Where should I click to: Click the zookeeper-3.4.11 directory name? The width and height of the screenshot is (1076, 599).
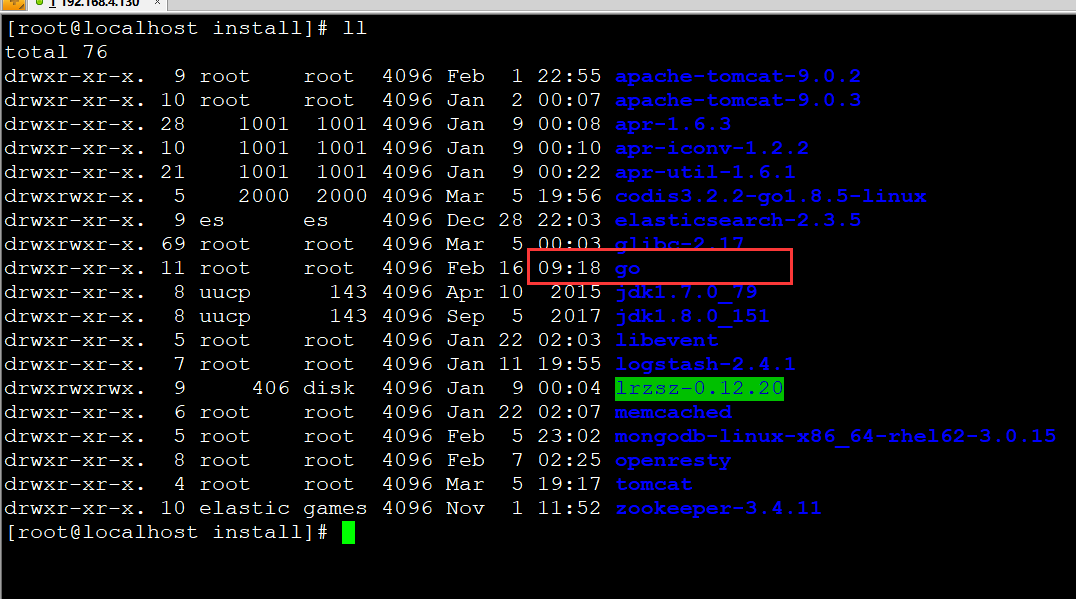click(x=718, y=508)
